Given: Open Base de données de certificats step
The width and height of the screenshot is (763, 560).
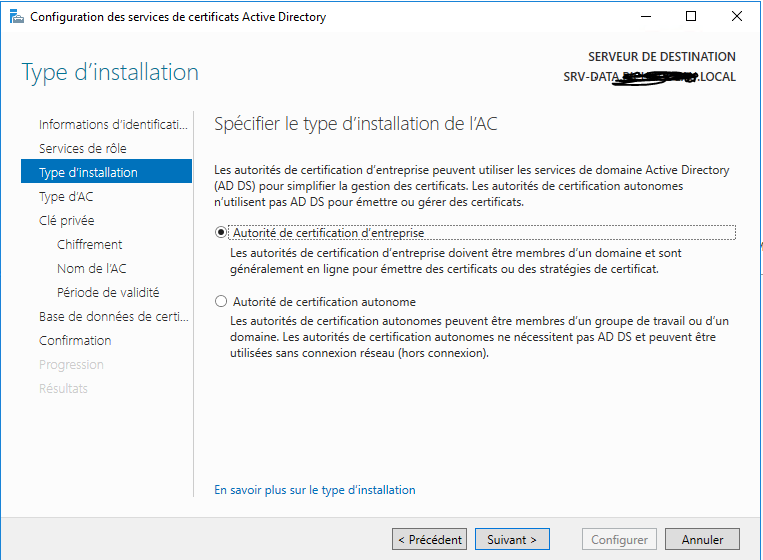Looking at the screenshot, I should point(113,317).
